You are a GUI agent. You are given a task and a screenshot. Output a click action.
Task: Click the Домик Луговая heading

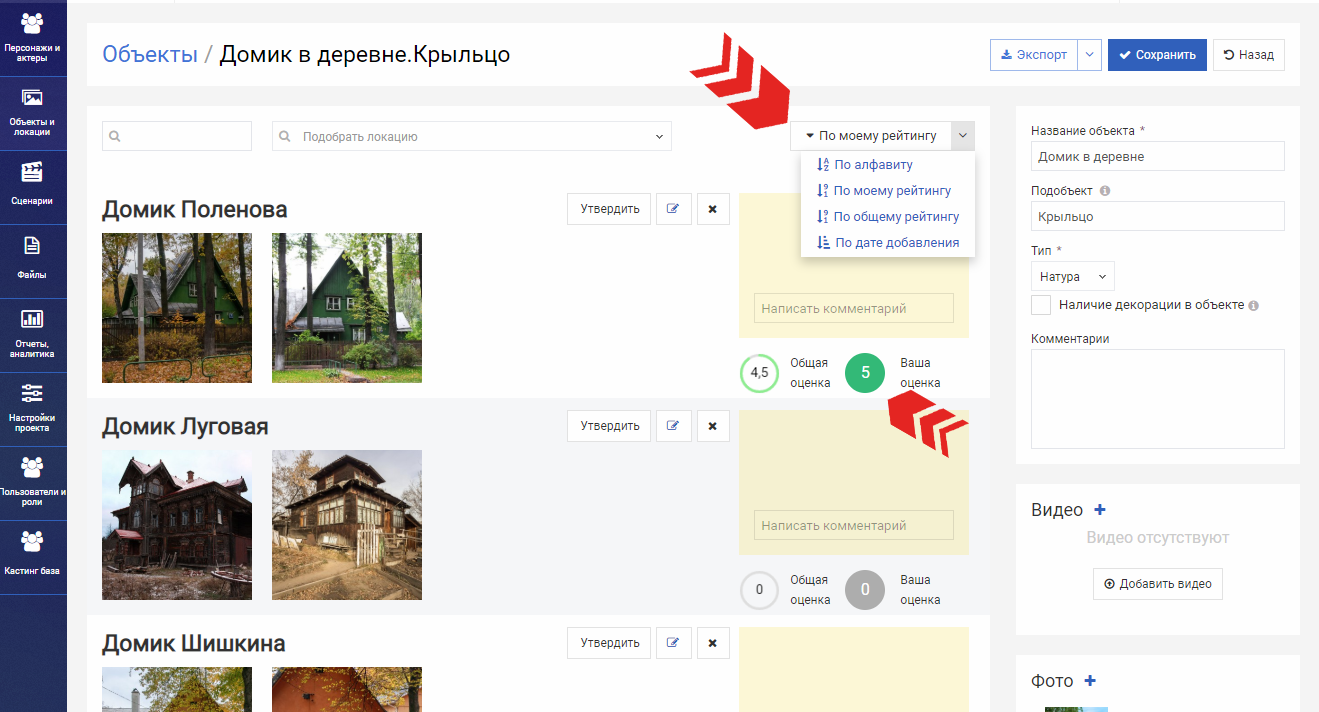point(185,426)
